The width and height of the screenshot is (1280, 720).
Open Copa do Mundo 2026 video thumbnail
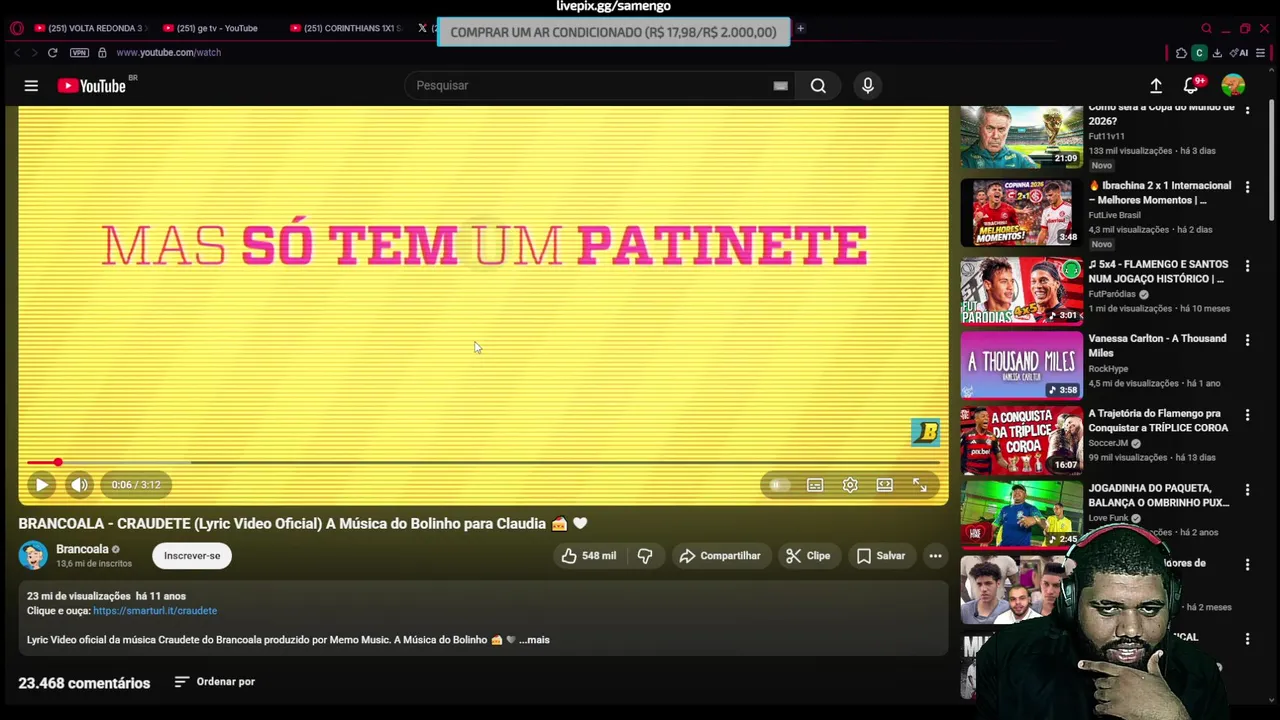(x=1021, y=137)
